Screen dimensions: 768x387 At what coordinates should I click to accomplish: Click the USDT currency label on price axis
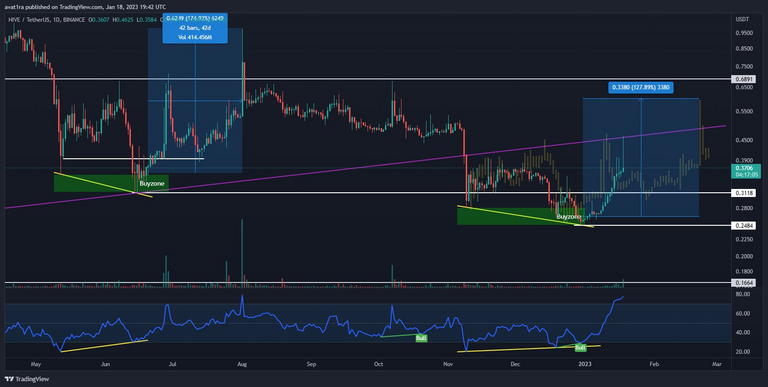(x=742, y=19)
